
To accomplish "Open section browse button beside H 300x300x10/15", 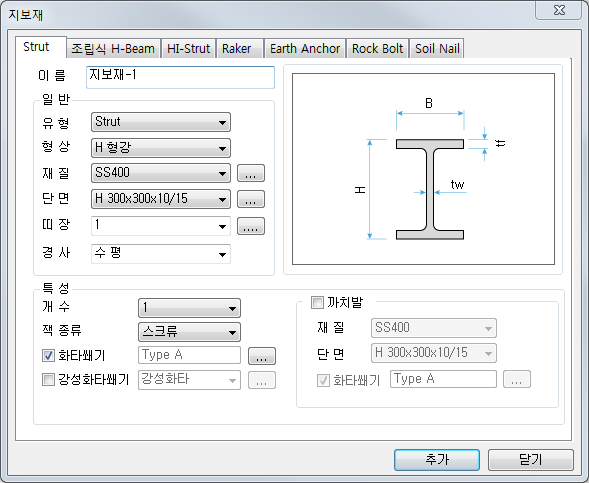I will [251, 199].
